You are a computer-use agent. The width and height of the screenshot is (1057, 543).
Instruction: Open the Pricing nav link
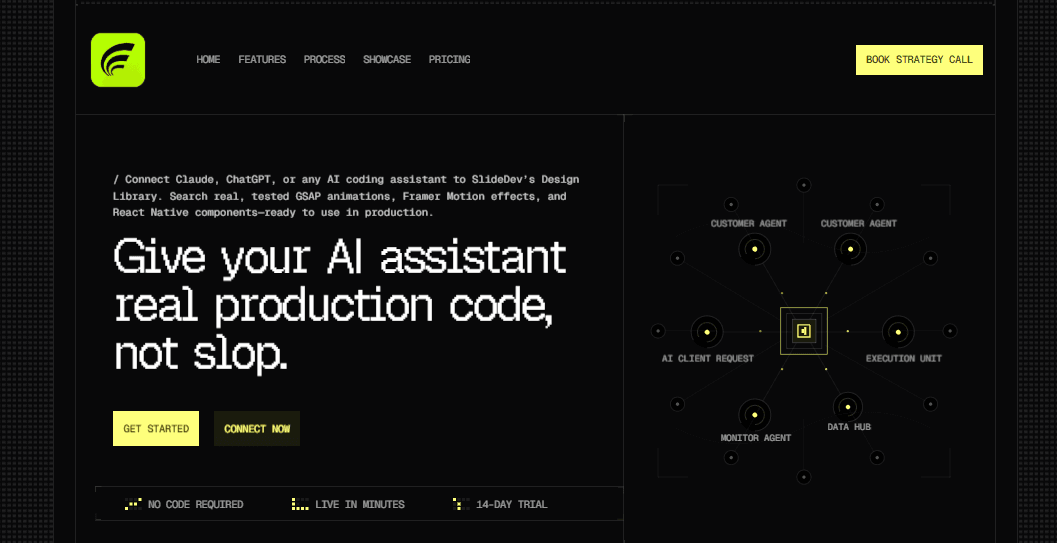click(450, 59)
